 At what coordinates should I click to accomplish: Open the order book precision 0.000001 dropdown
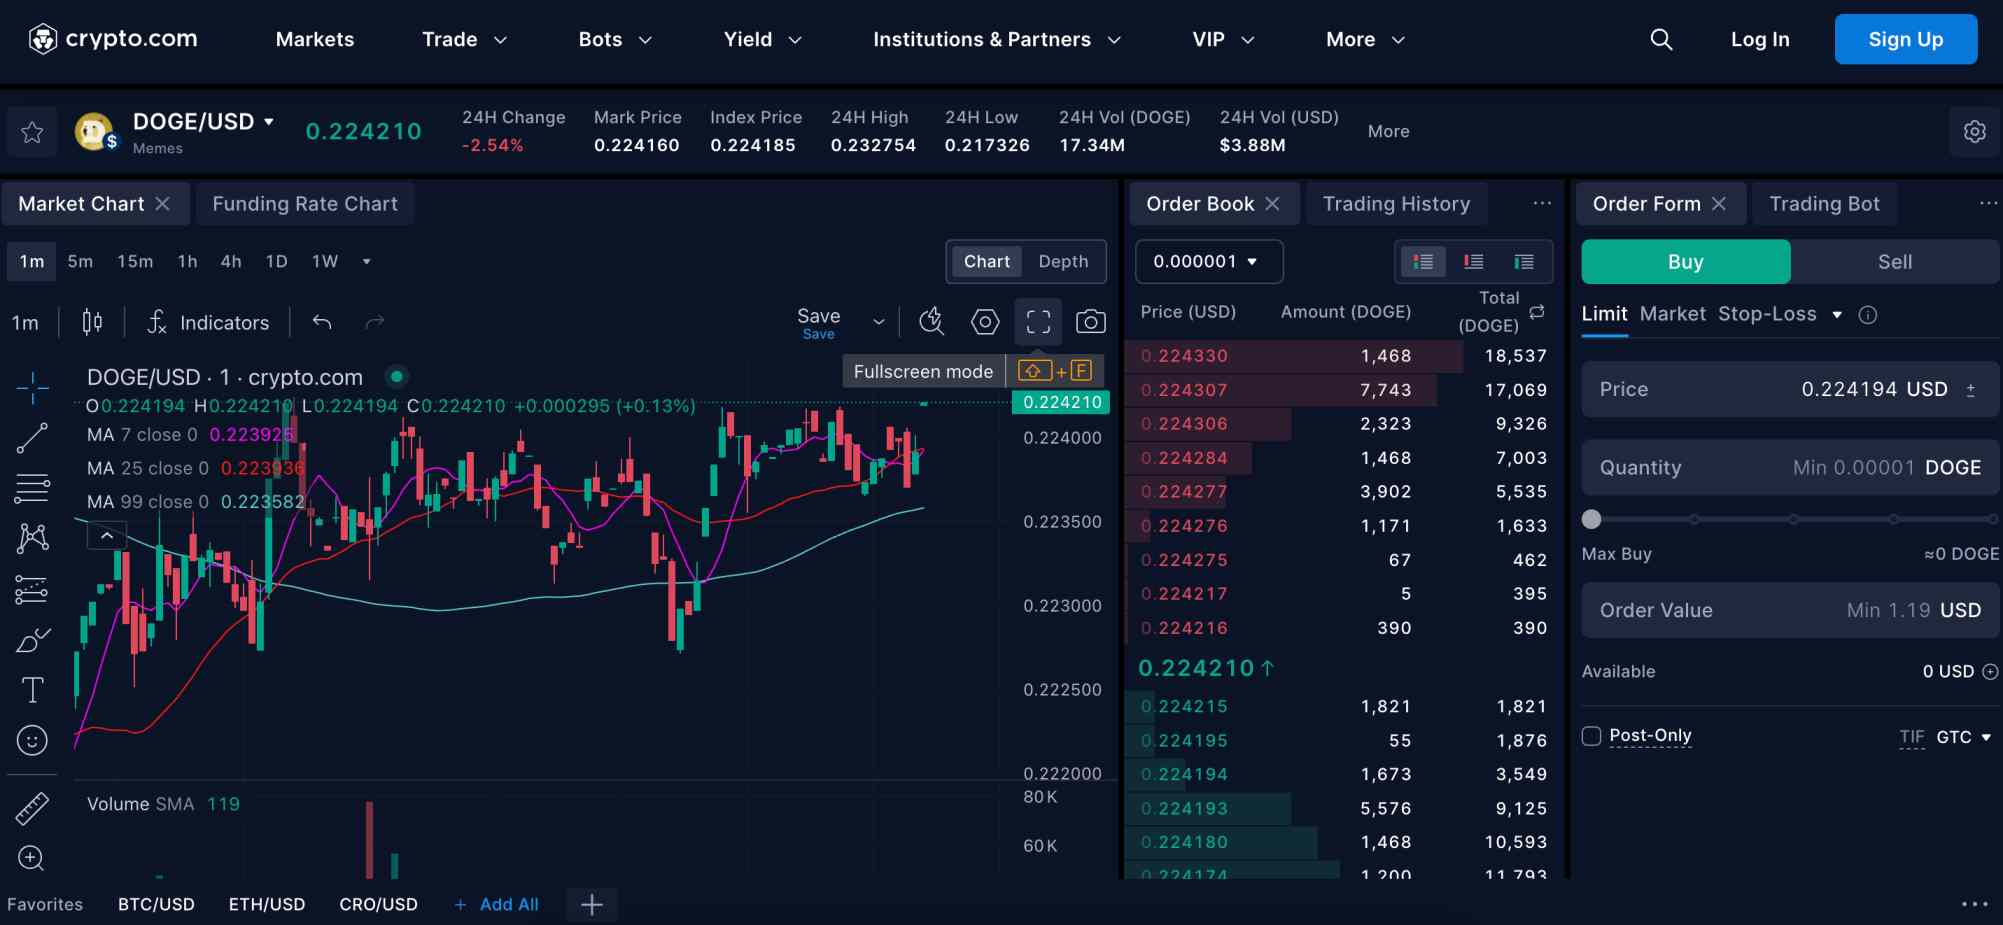pos(1208,261)
